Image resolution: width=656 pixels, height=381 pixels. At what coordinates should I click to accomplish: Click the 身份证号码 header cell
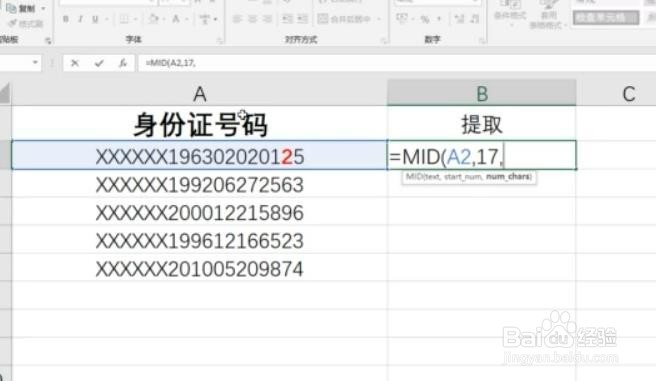(x=200, y=124)
